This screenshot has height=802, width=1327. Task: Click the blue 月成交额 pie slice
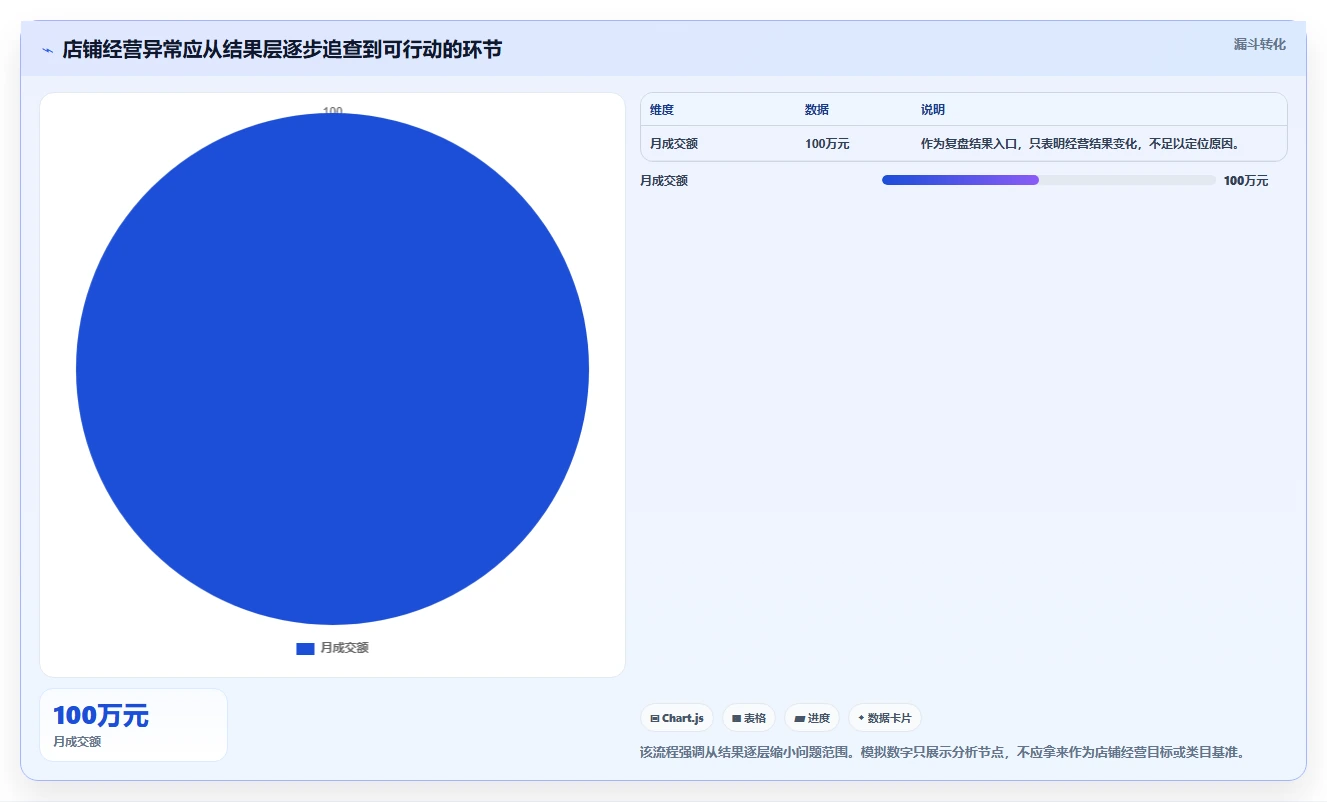point(332,369)
